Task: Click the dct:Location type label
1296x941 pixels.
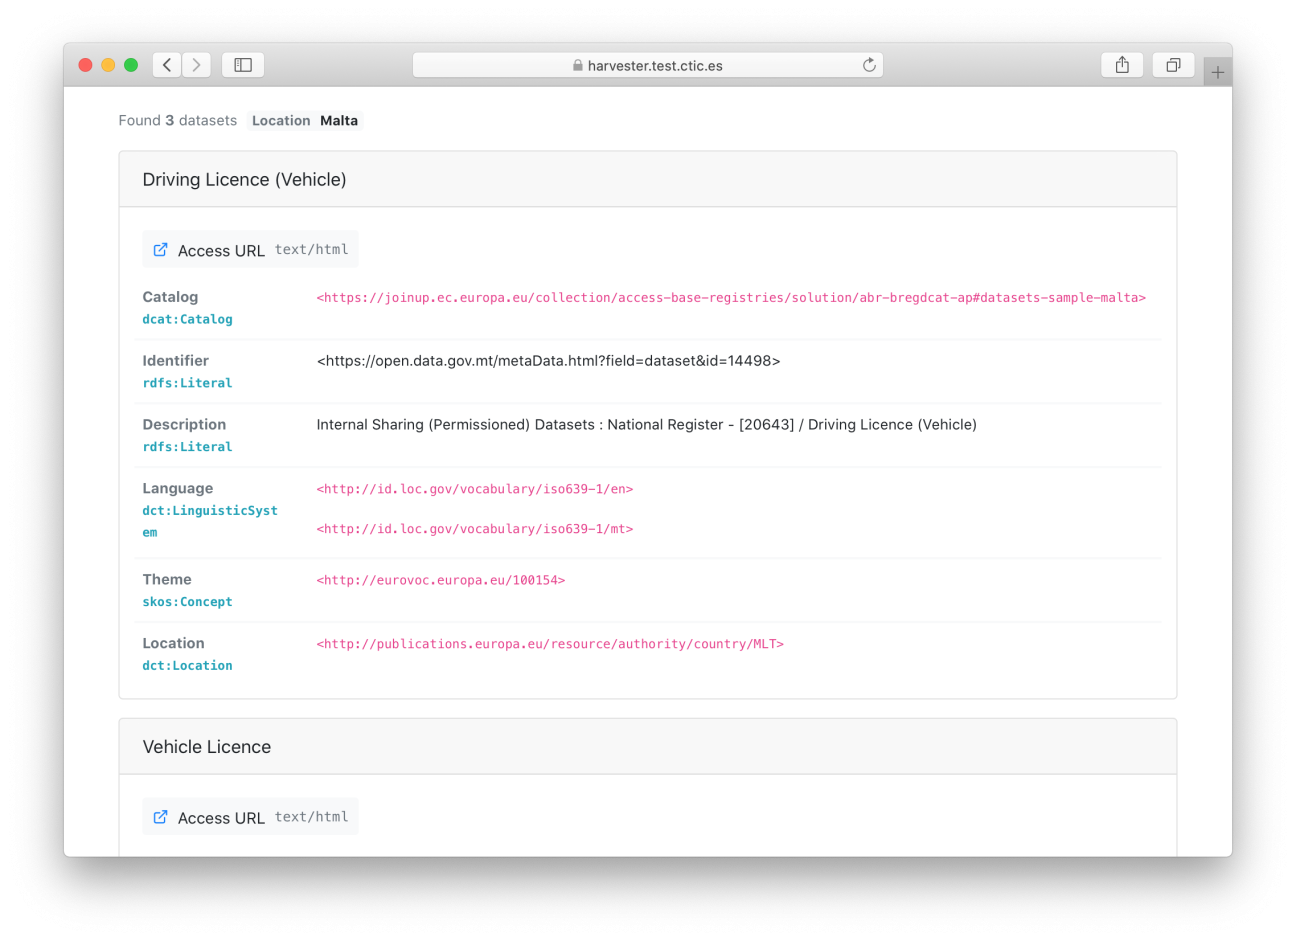Action: point(187,666)
